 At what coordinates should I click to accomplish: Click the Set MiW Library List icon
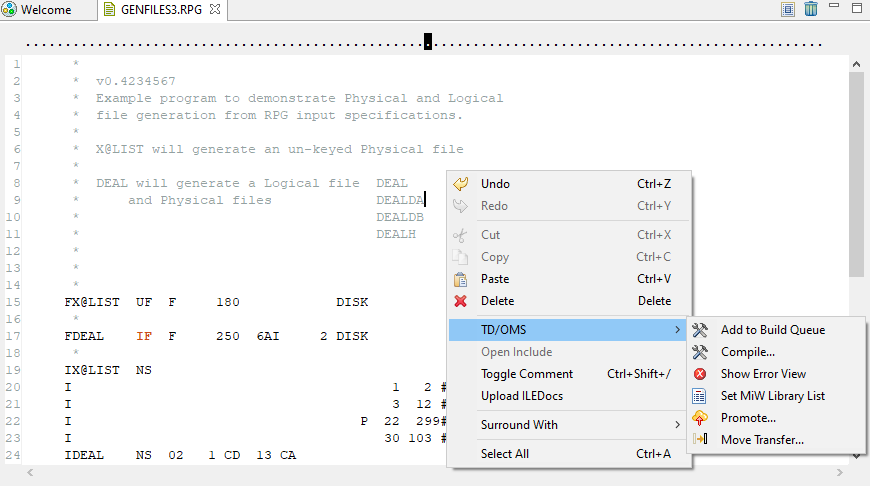700,396
